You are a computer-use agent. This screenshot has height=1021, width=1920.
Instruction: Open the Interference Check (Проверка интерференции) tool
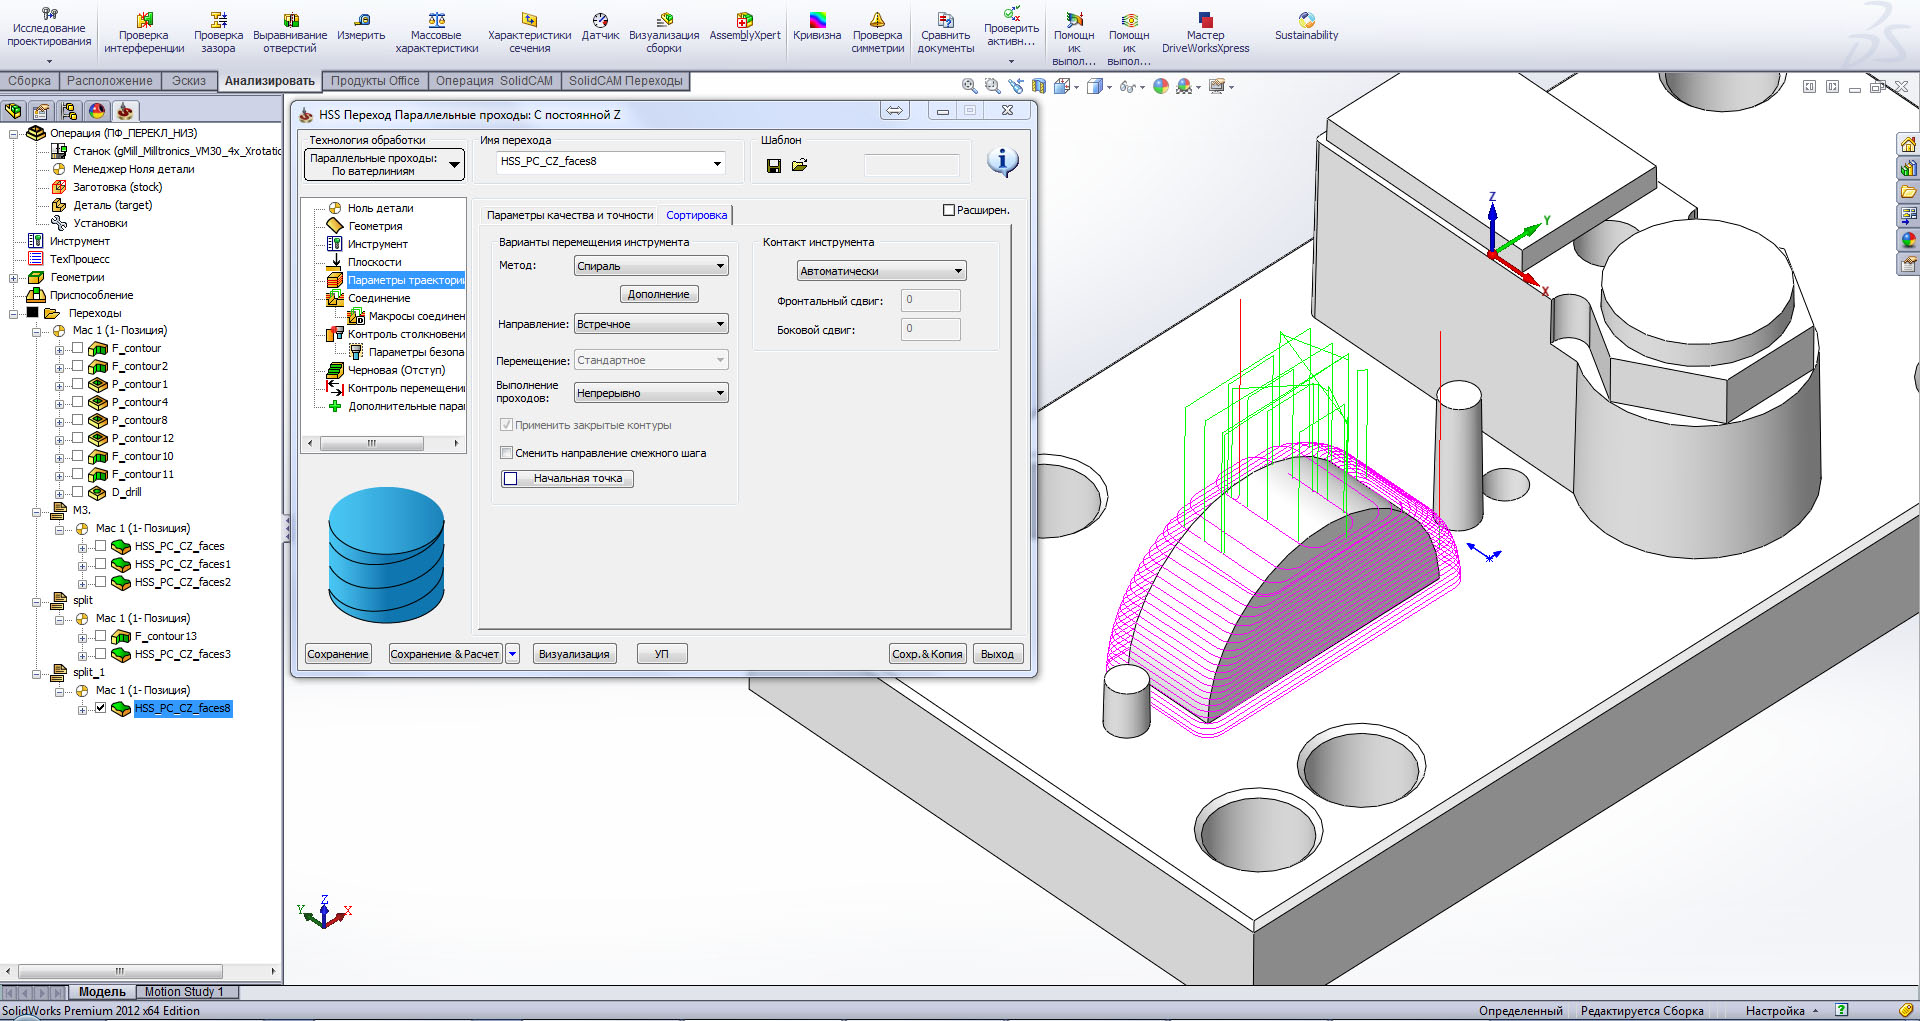point(144,33)
